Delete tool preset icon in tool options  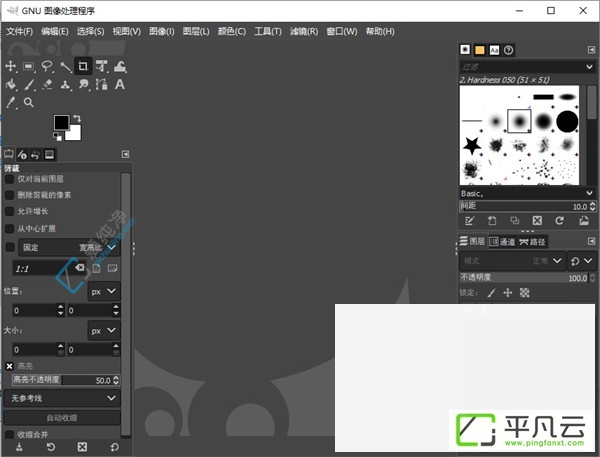point(82,447)
